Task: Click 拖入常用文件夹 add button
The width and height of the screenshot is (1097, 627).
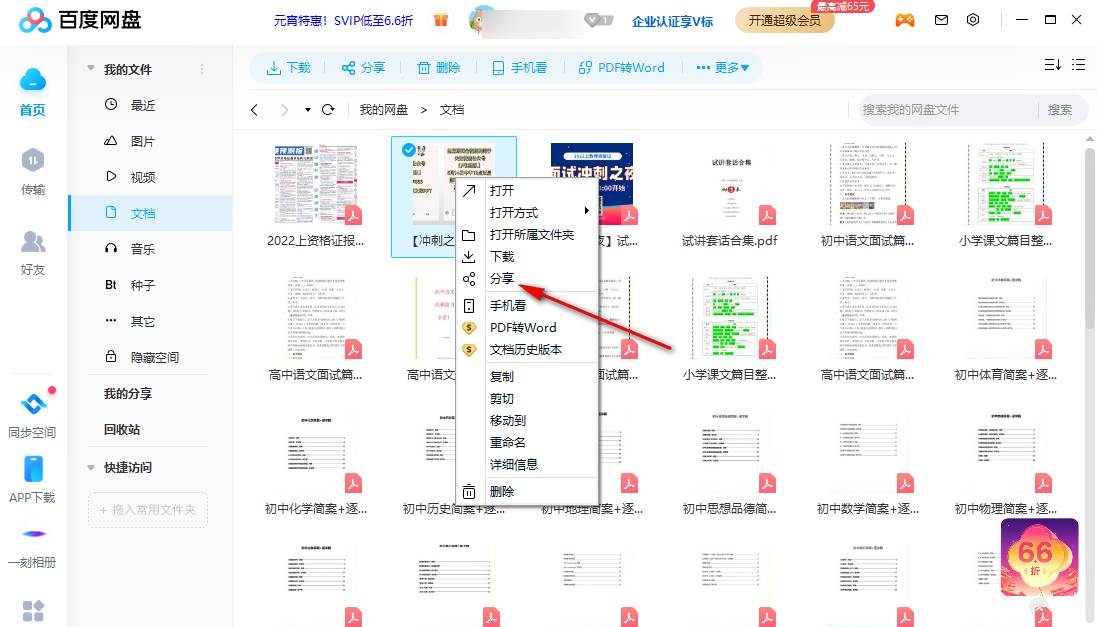Action: click(x=148, y=509)
